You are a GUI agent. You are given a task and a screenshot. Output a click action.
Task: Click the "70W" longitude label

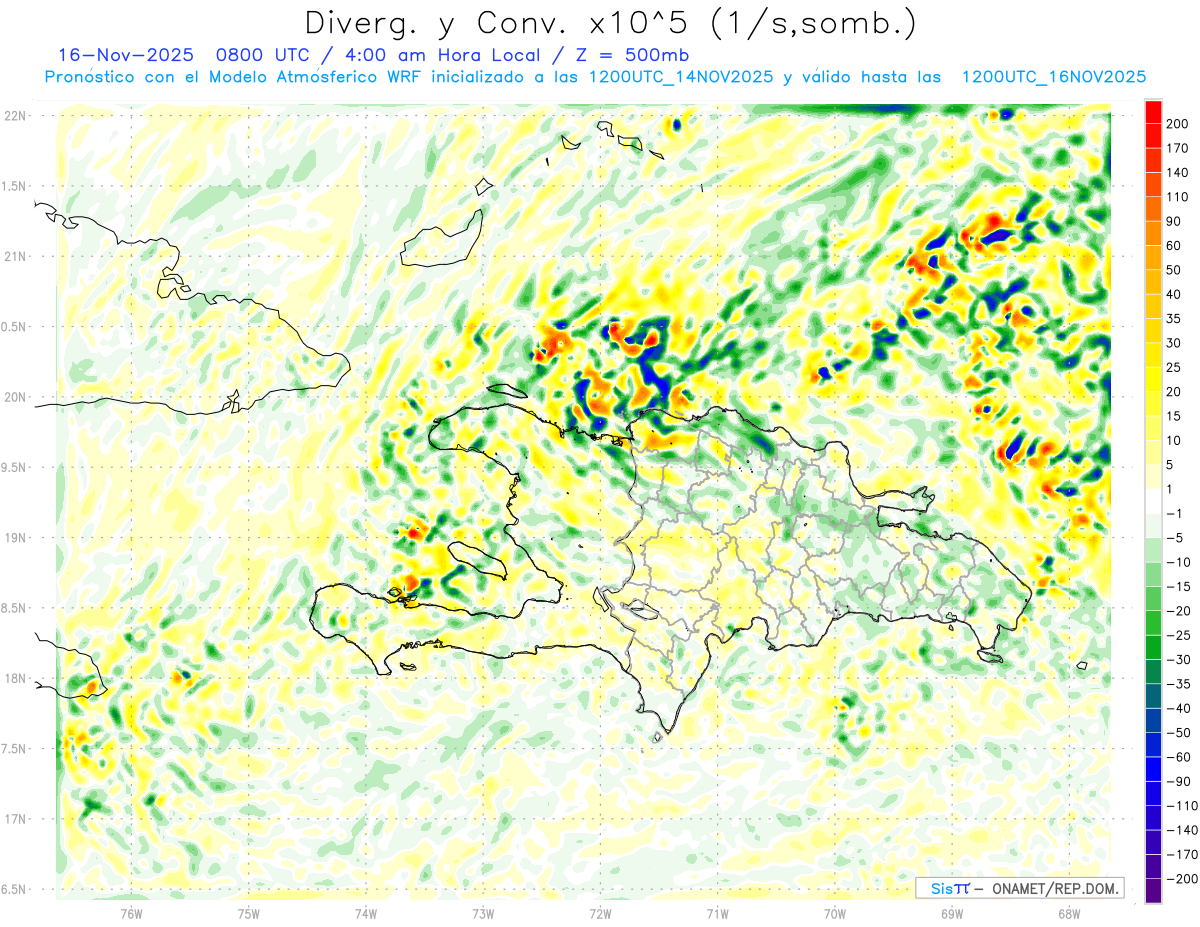(x=835, y=913)
